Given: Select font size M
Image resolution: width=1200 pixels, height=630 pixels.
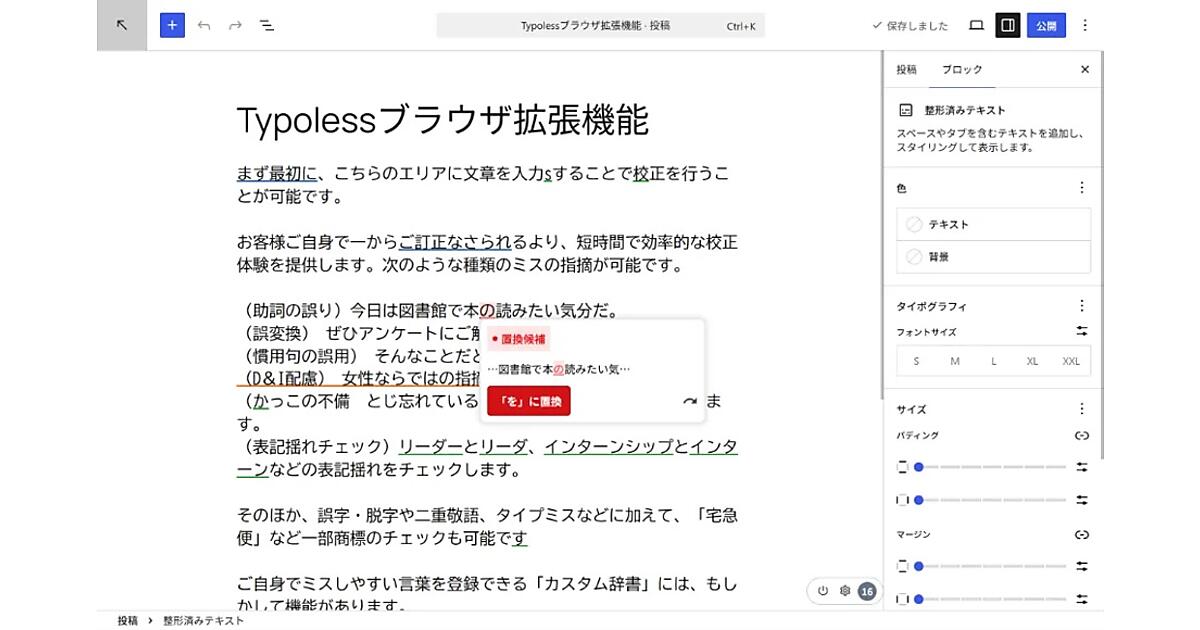Looking at the screenshot, I should [x=955, y=361].
